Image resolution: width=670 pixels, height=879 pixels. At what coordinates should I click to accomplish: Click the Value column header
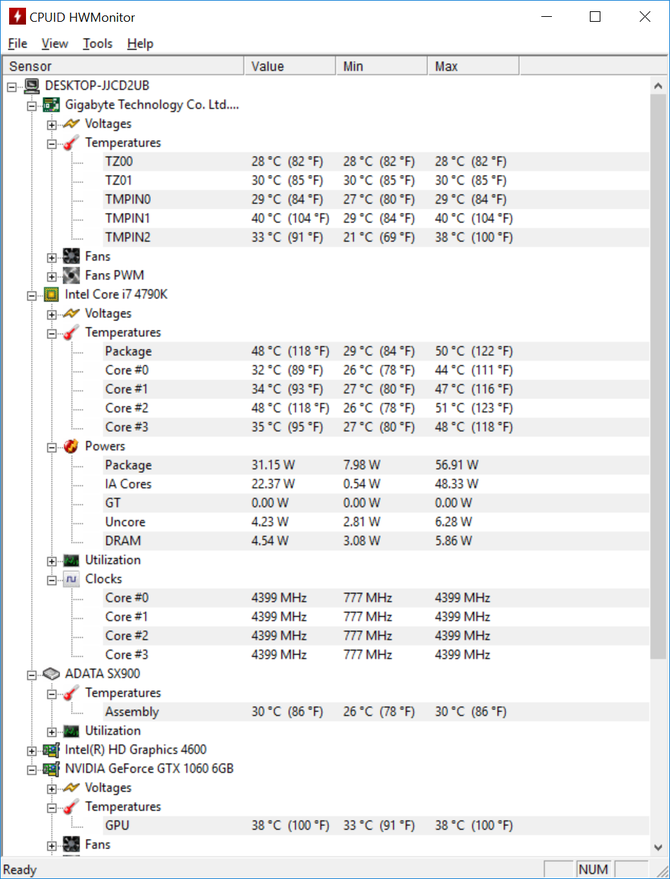[x=290, y=66]
